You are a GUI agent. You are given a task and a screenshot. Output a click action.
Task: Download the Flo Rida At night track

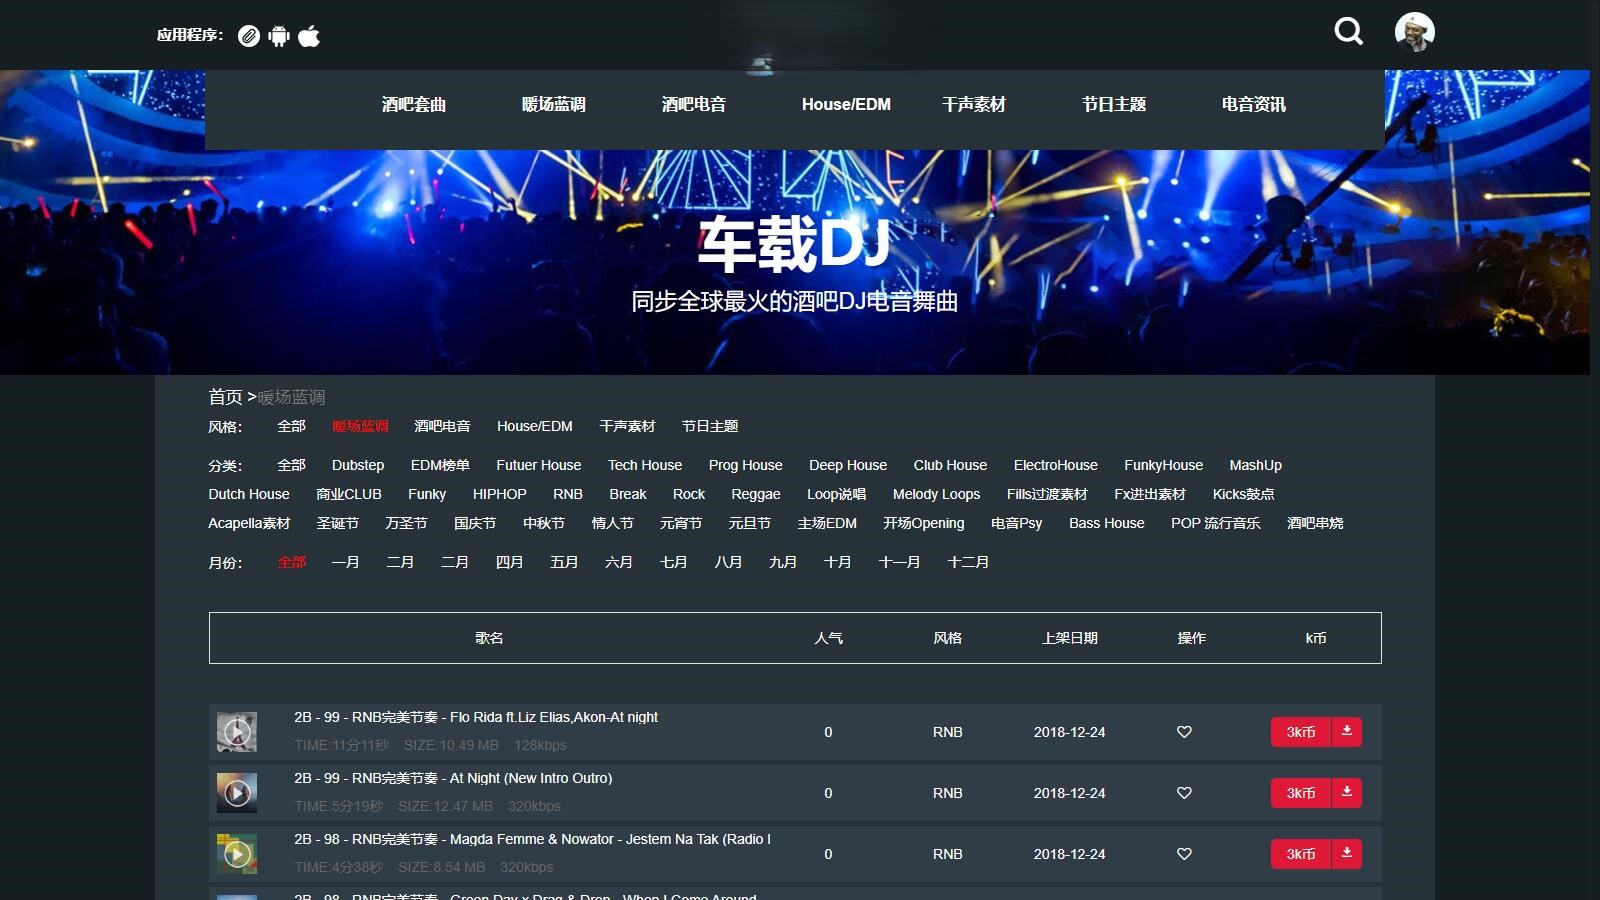pyautogui.click(x=1347, y=731)
